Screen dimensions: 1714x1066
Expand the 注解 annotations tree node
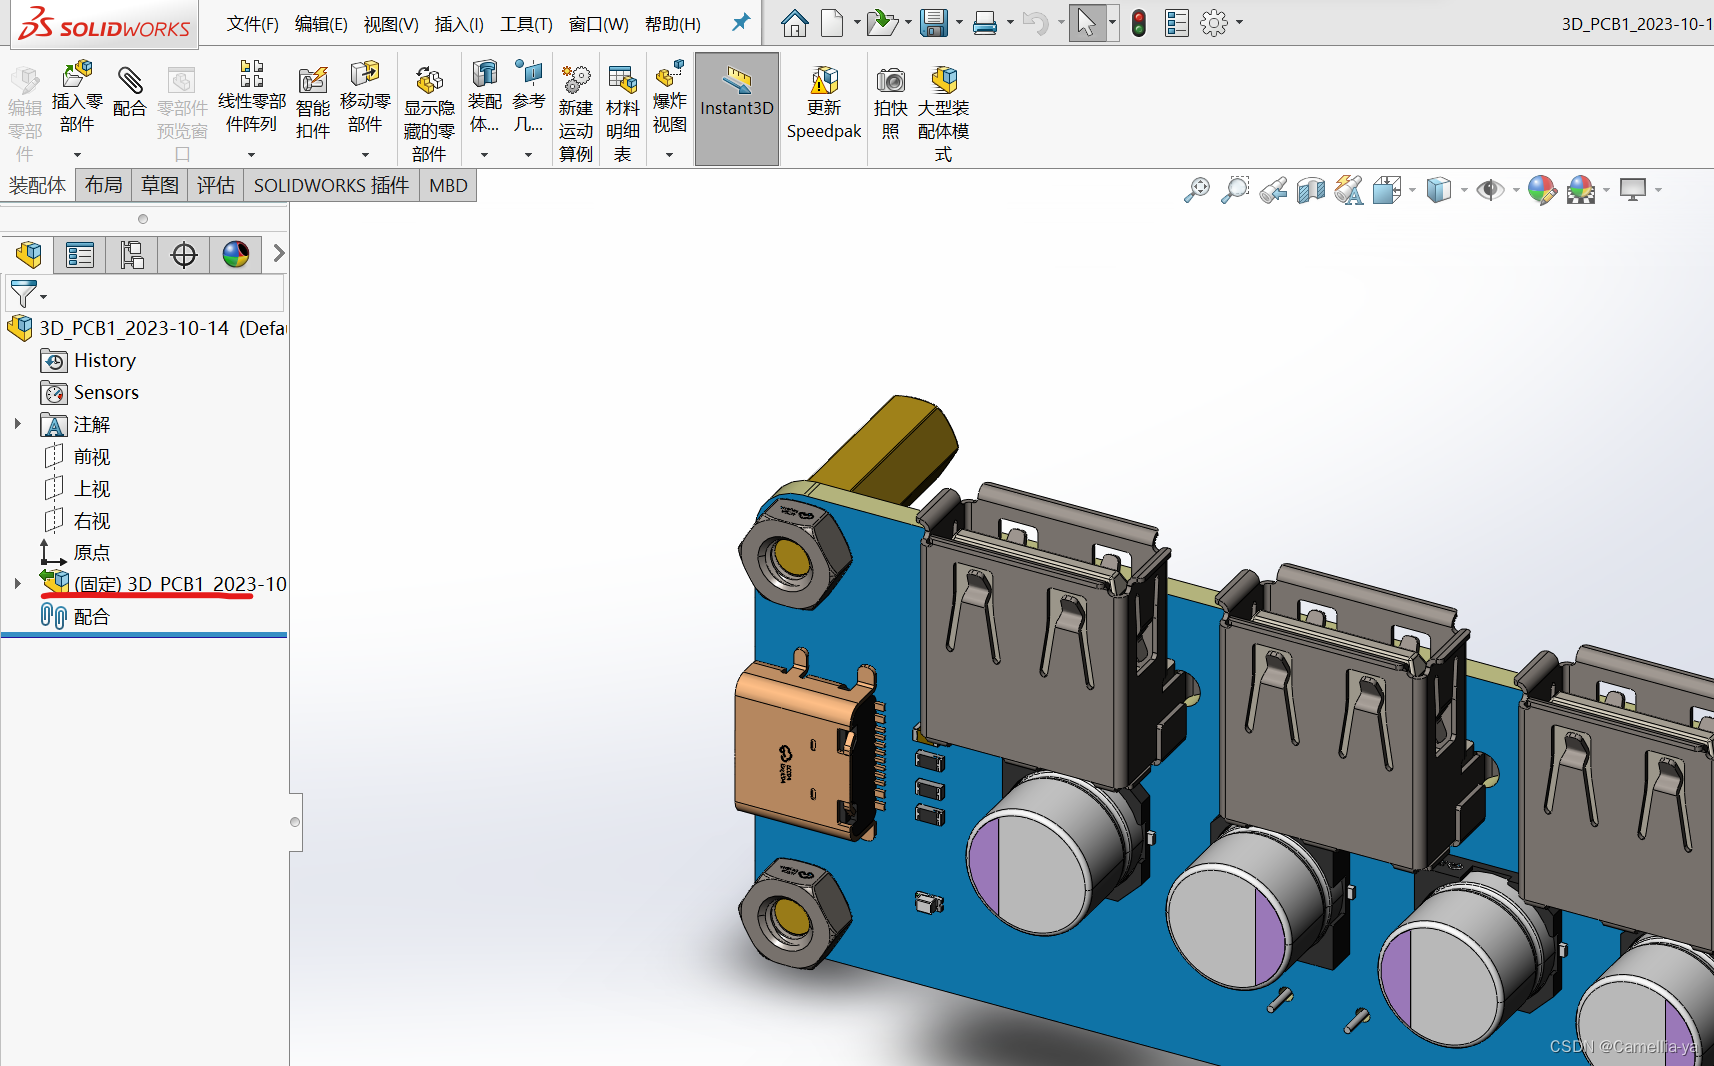tap(18, 424)
